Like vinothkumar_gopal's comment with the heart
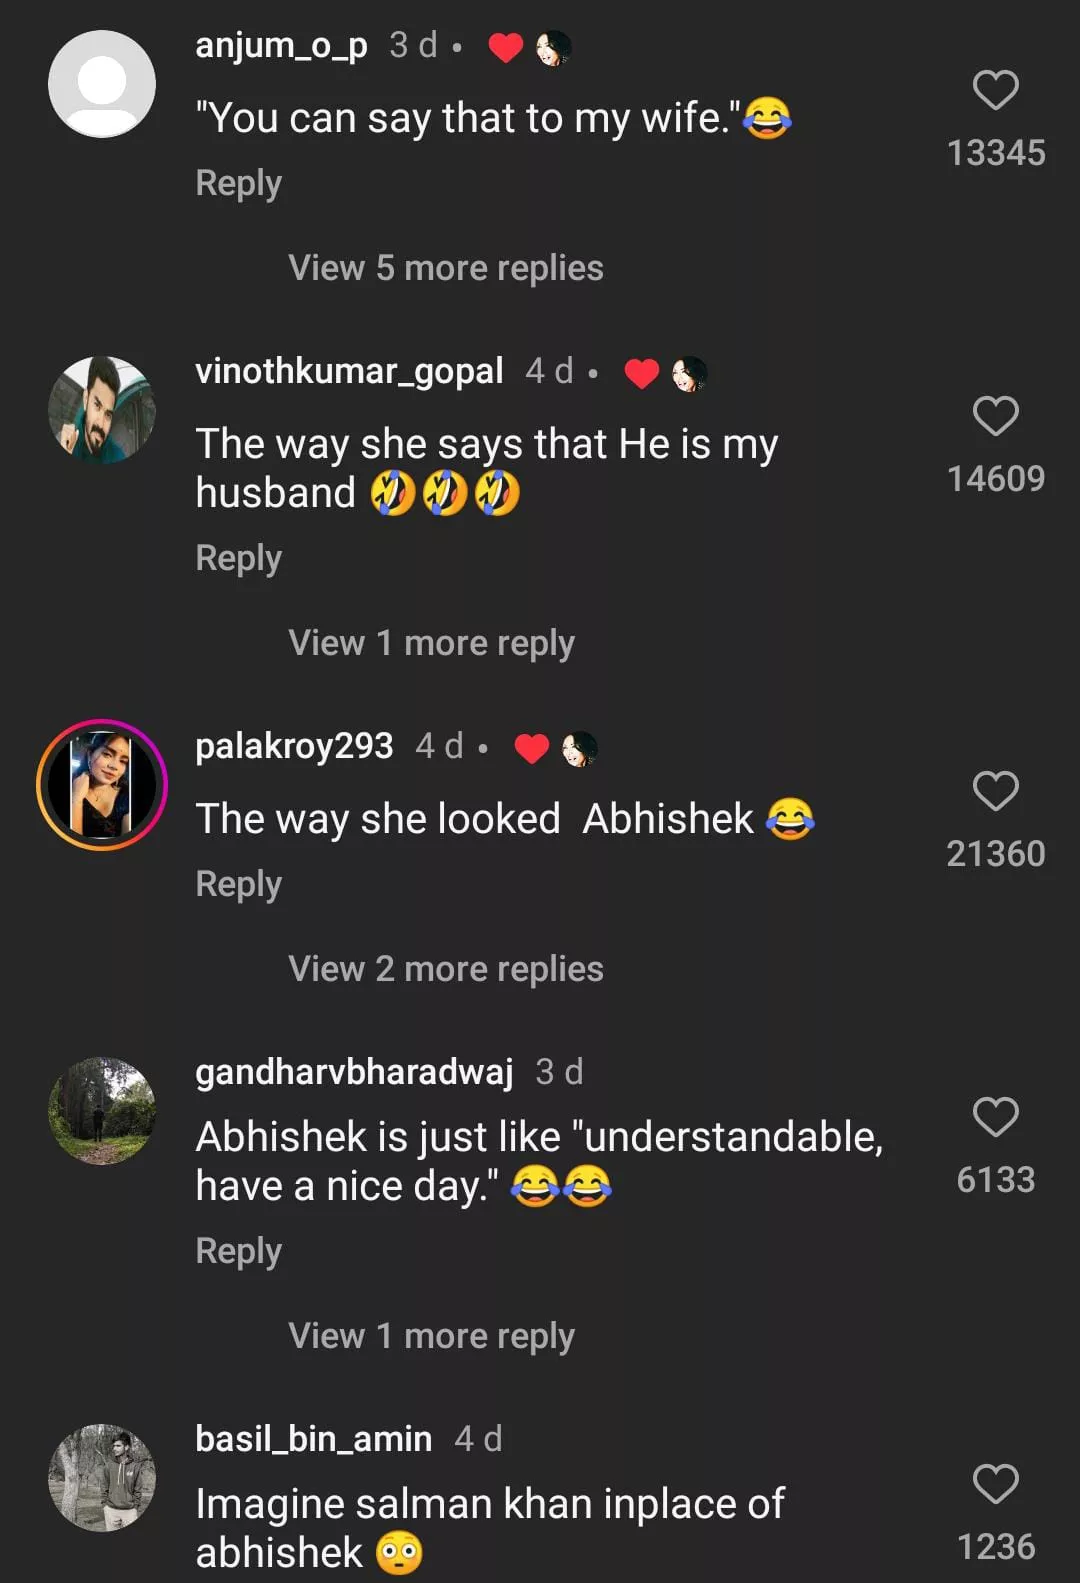 pyautogui.click(x=995, y=416)
